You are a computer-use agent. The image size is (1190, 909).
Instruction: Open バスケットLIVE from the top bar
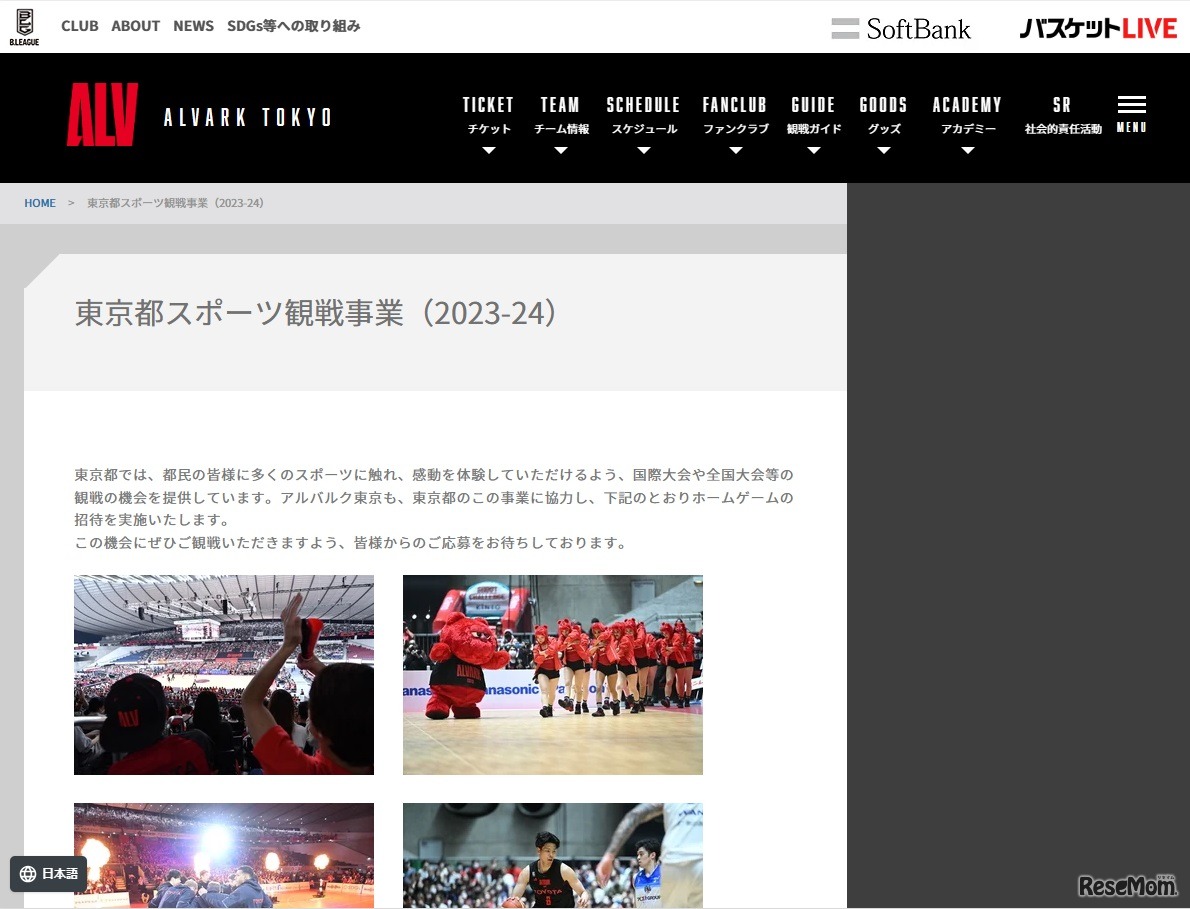coord(1095,28)
